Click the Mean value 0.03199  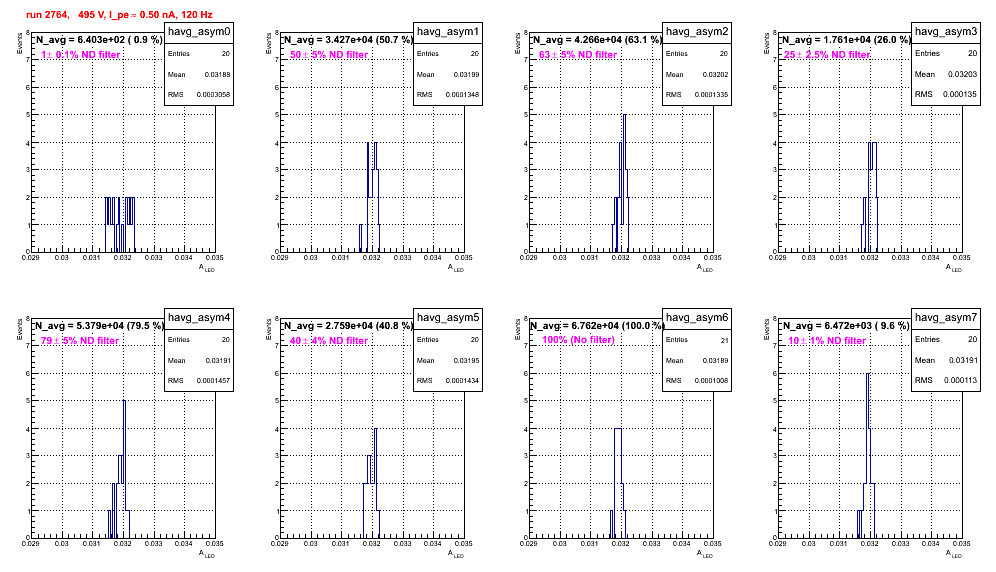pyautogui.click(x=466, y=74)
